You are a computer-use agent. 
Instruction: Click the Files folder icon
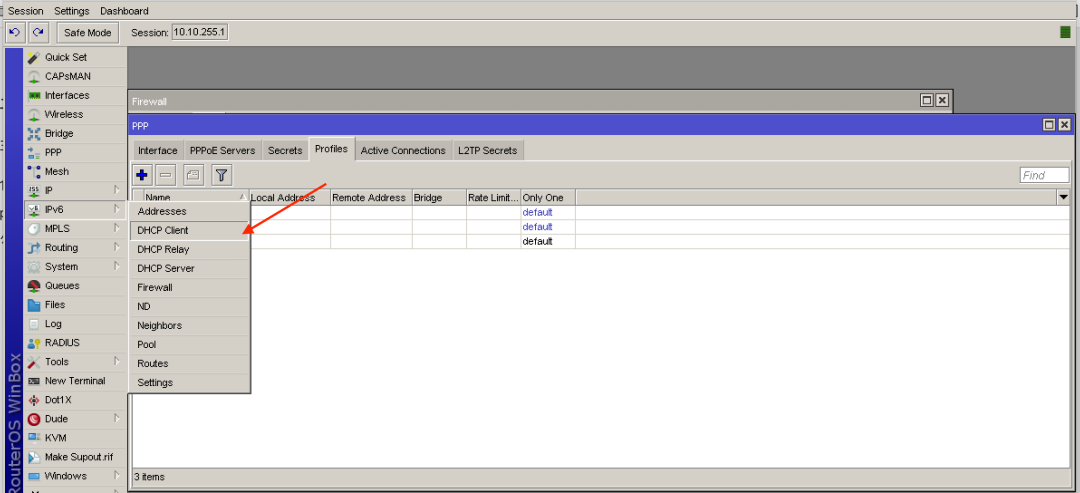tap(34, 304)
